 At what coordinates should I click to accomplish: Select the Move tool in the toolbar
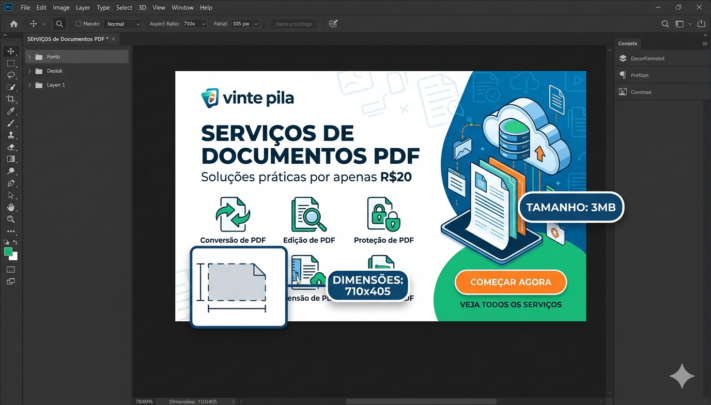[11, 51]
